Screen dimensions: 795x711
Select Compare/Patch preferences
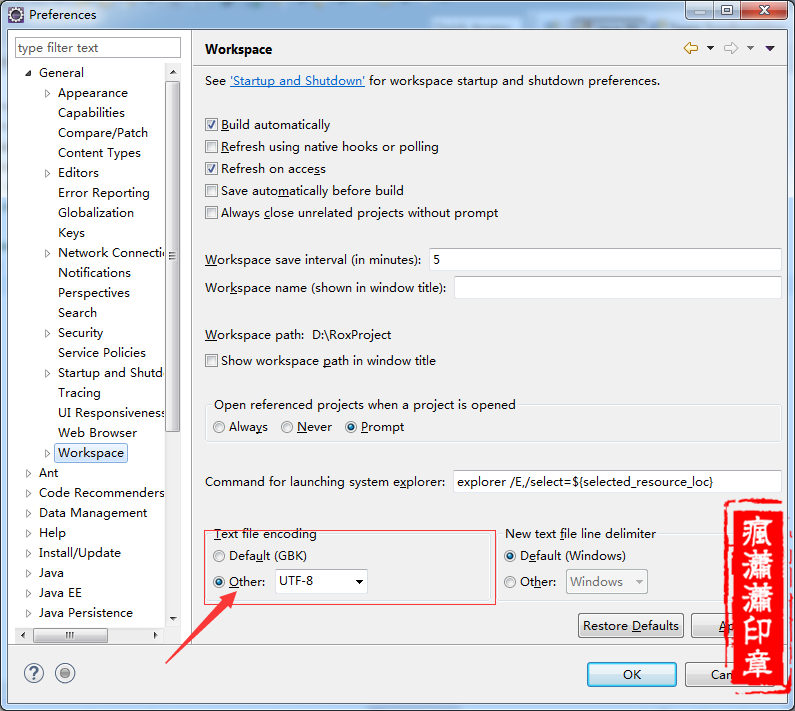pos(103,133)
